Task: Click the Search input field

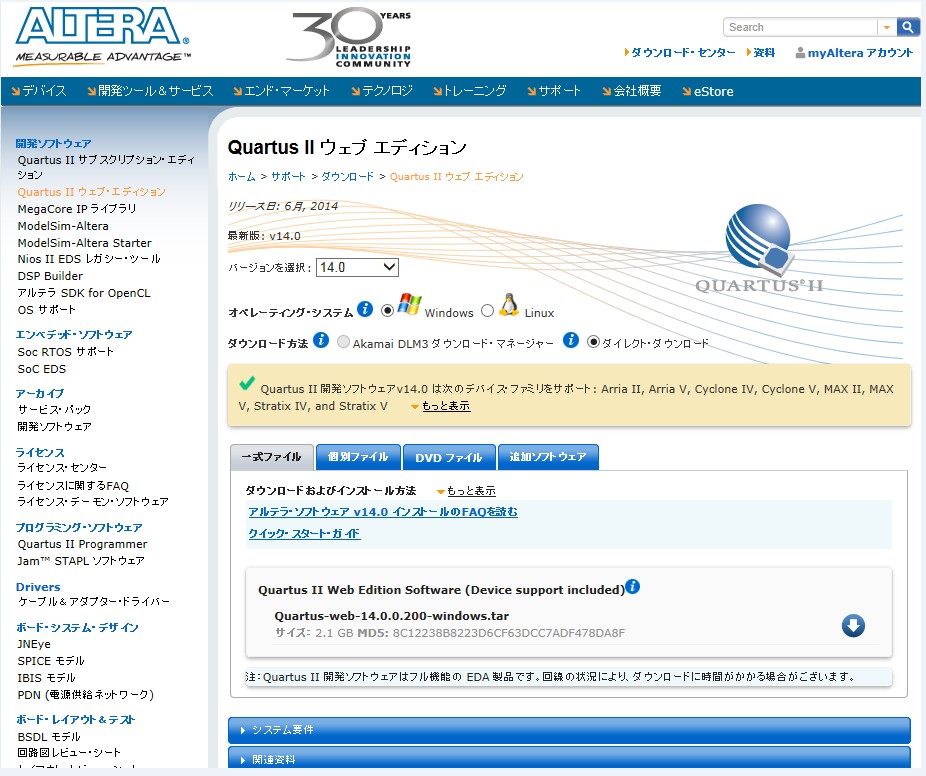Action: point(800,27)
